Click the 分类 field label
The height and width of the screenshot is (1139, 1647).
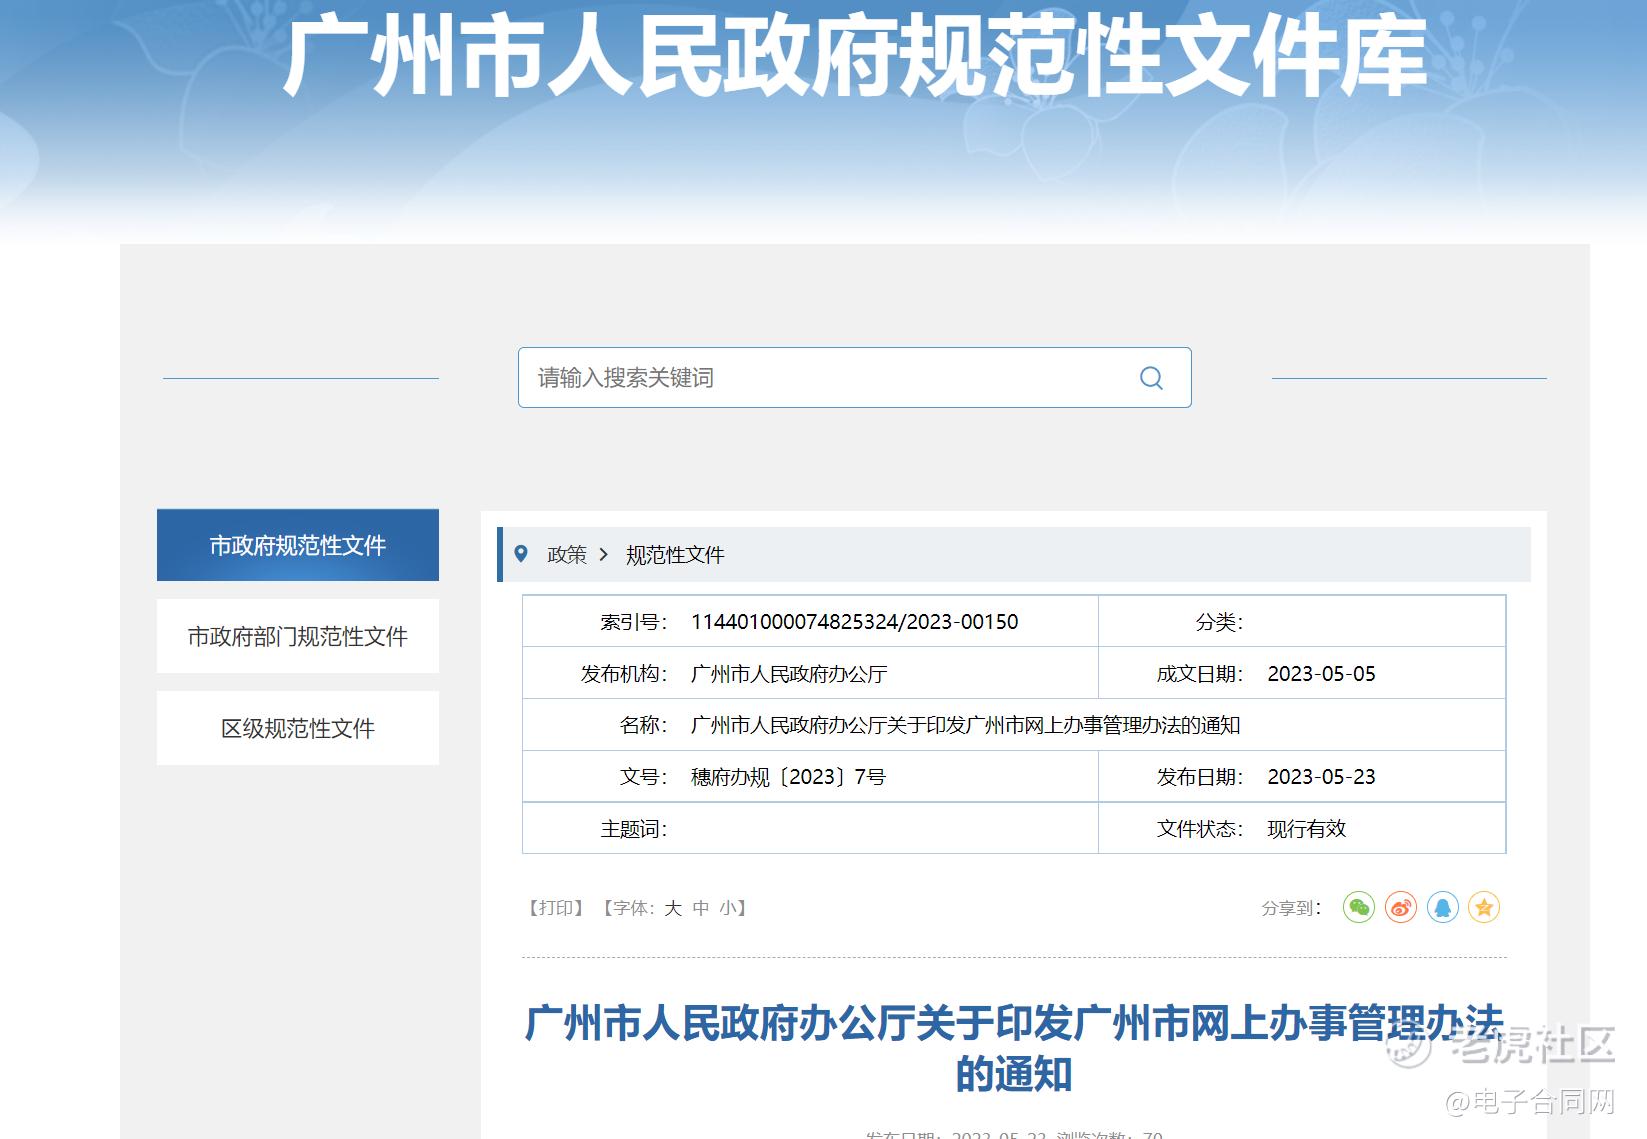[x=1220, y=622]
